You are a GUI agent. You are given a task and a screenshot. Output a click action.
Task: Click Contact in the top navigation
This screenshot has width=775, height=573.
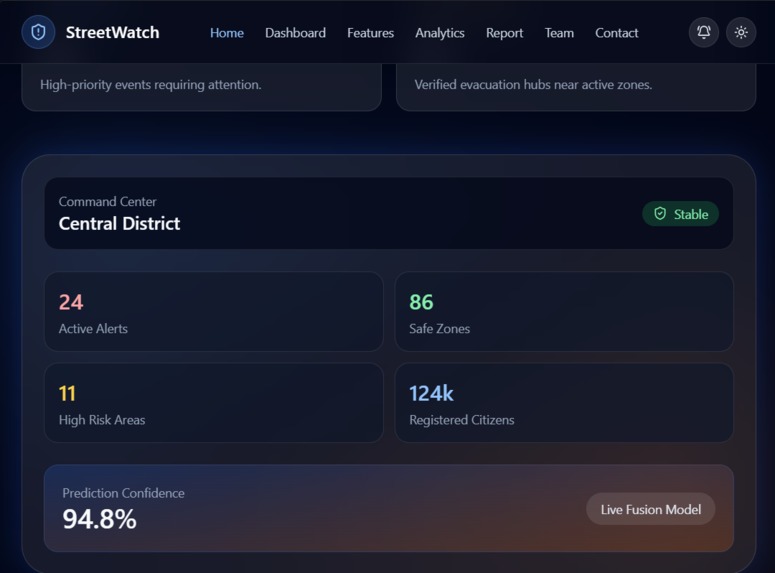[x=616, y=33]
